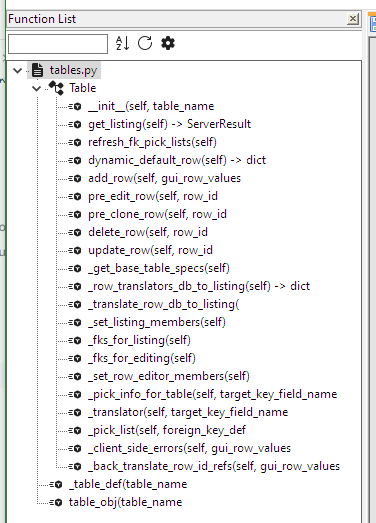Collapse the tables.py tree node
Image resolution: width=376 pixels, height=523 pixels.
point(17,70)
